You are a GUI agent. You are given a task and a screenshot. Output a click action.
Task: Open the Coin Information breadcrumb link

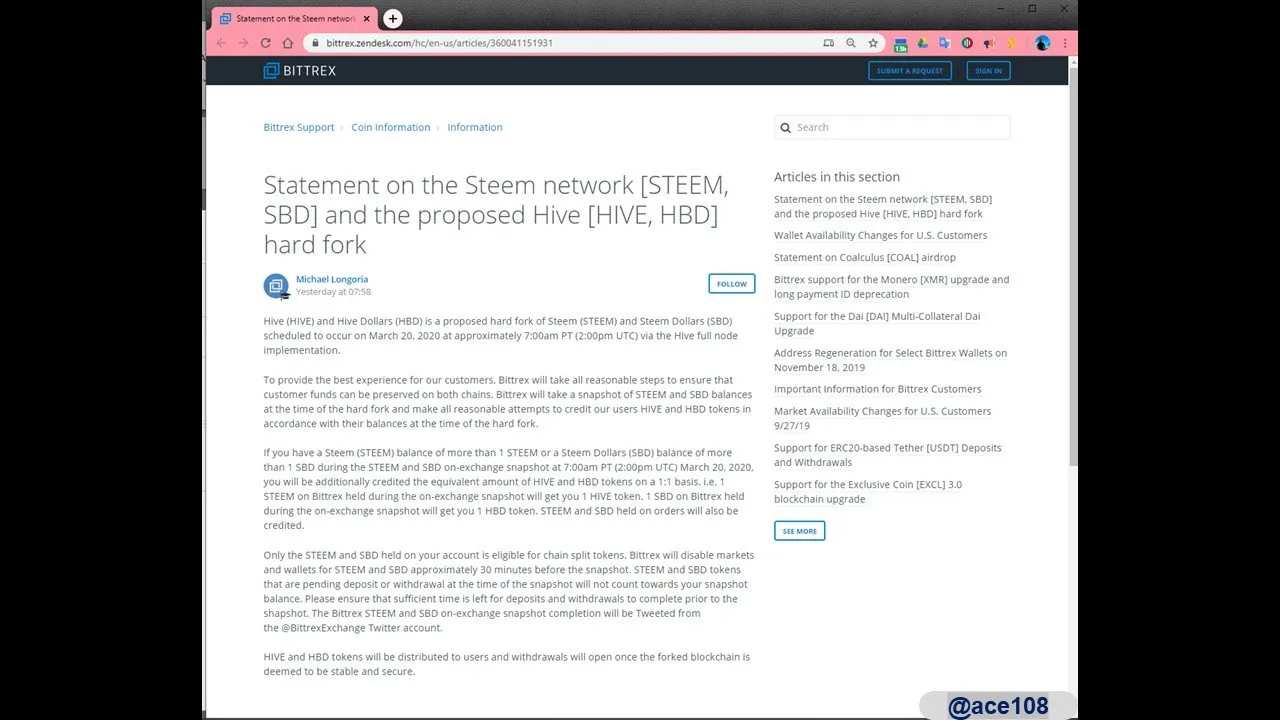pyautogui.click(x=391, y=127)
